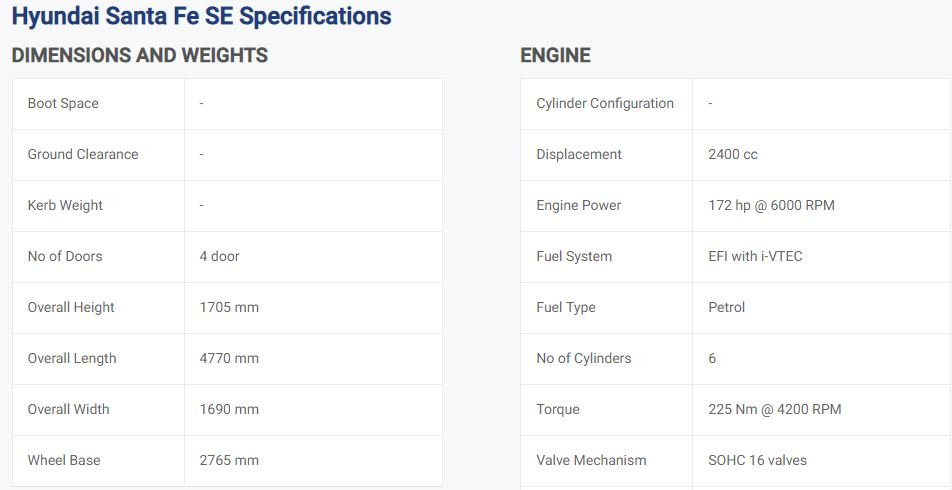Image resolution: width=952 pixels, height=490 pixels.
Task: Click the Hyundai Santa Fe SE Specifications heading
Action: (x=202, y=17)
